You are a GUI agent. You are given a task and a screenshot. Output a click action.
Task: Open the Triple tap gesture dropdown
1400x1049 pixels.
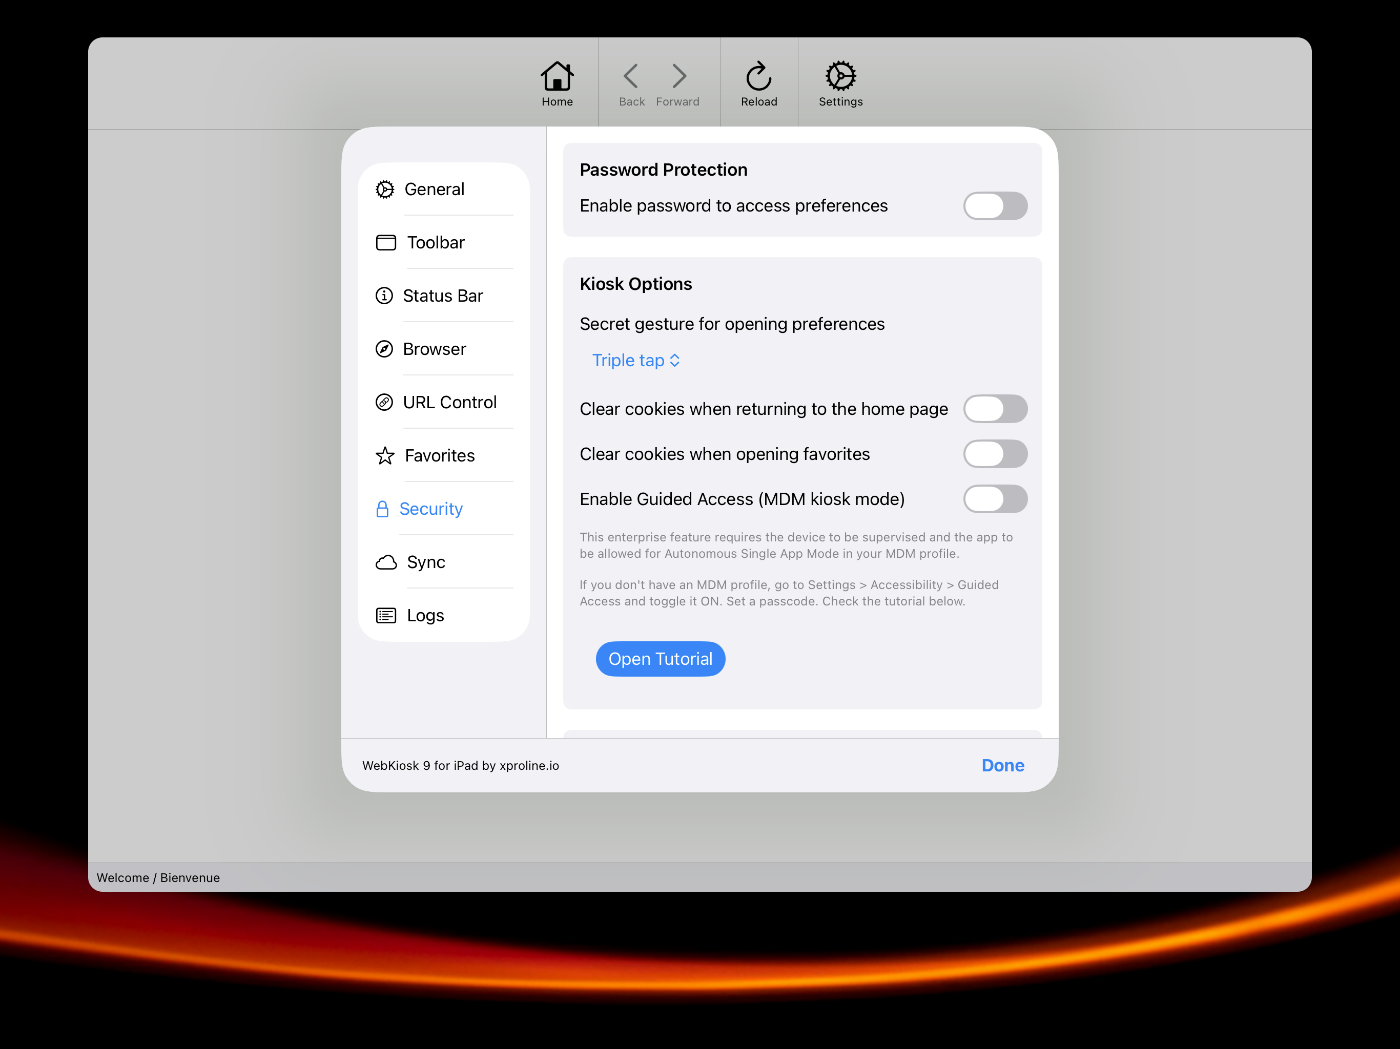(636, 361)
